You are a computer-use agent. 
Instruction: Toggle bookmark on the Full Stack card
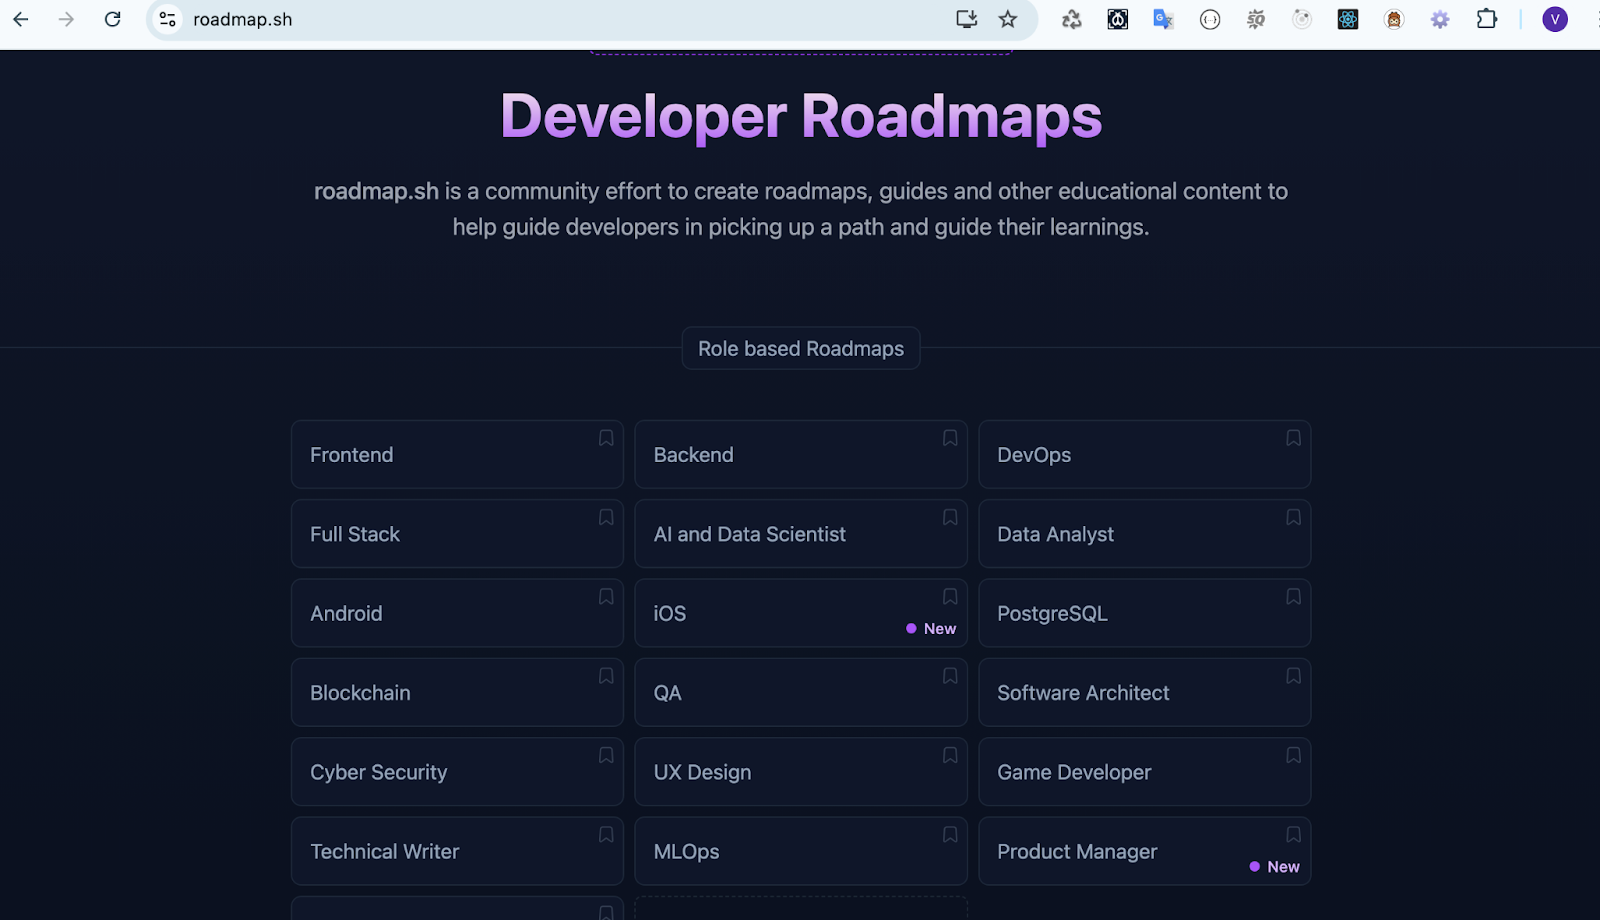click(x=606, y=517)
